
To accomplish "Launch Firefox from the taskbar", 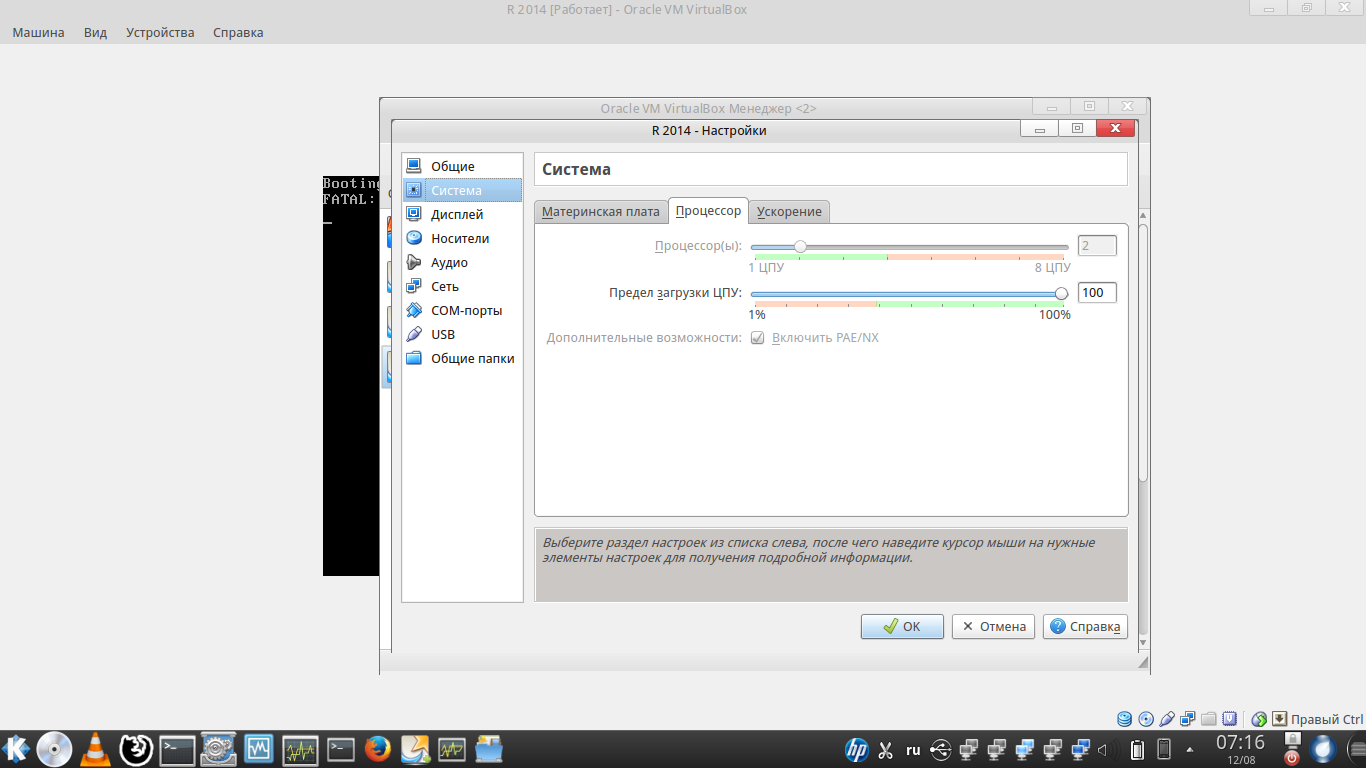I will 377,748.
